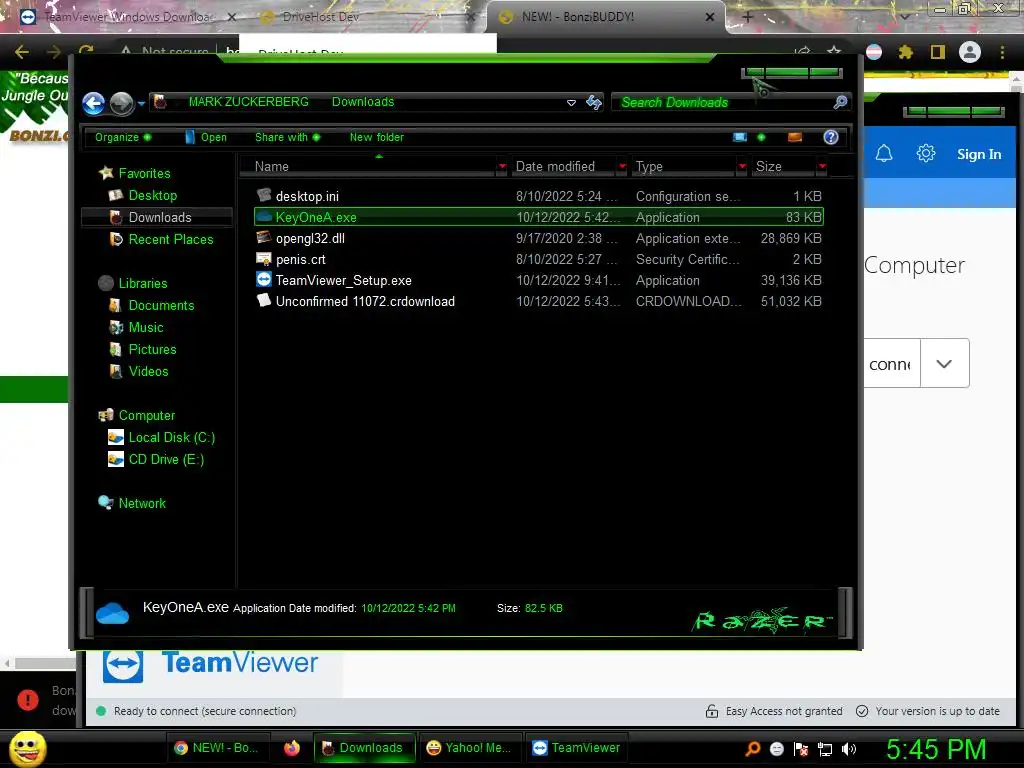This screenshot has width=1024, height=768.
Task: Open the Downloads taskbar button
Action: click(x=364, y=748)
